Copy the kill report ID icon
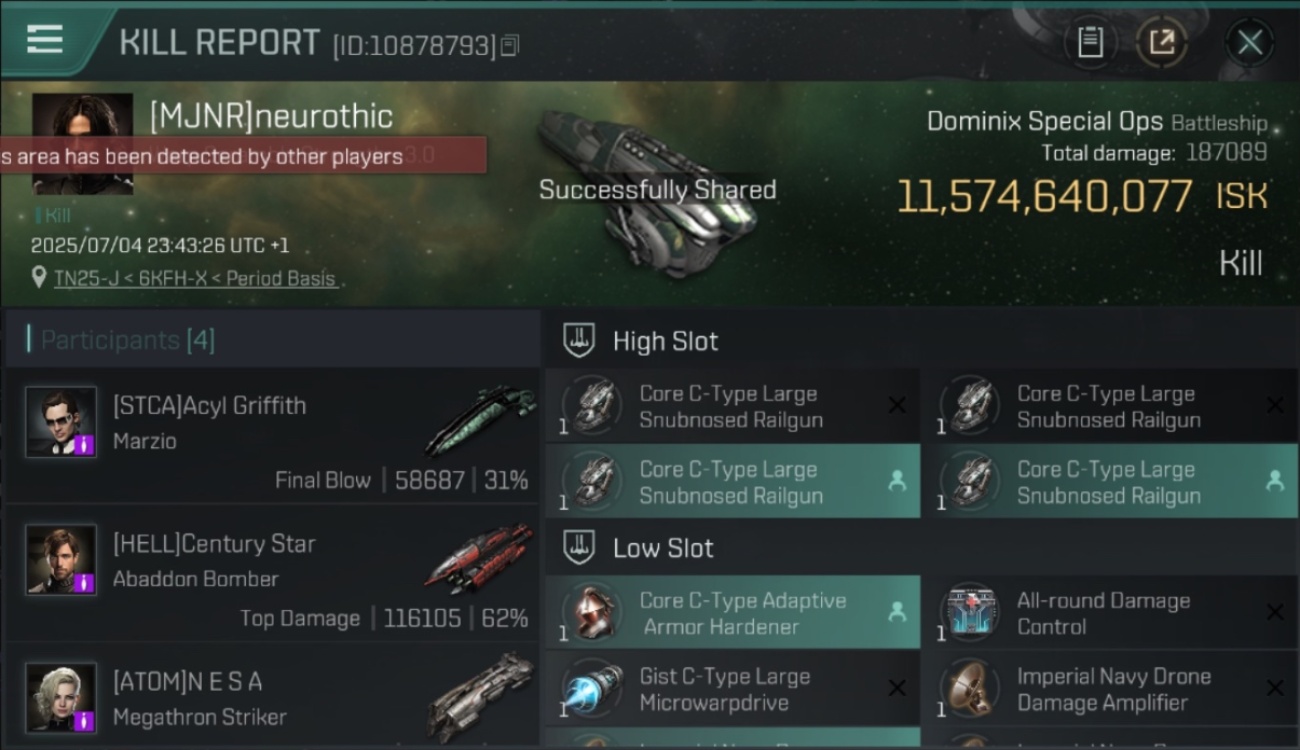 [510, 45]
